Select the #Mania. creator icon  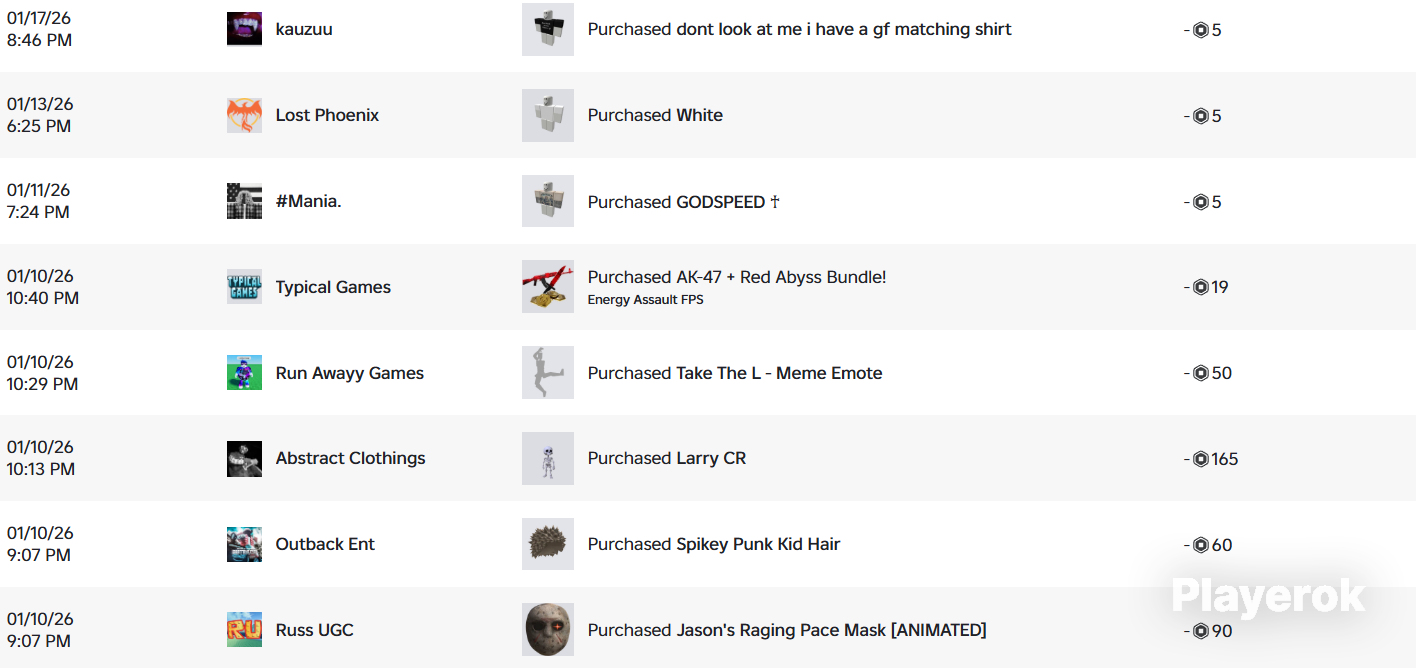(244, 201)
